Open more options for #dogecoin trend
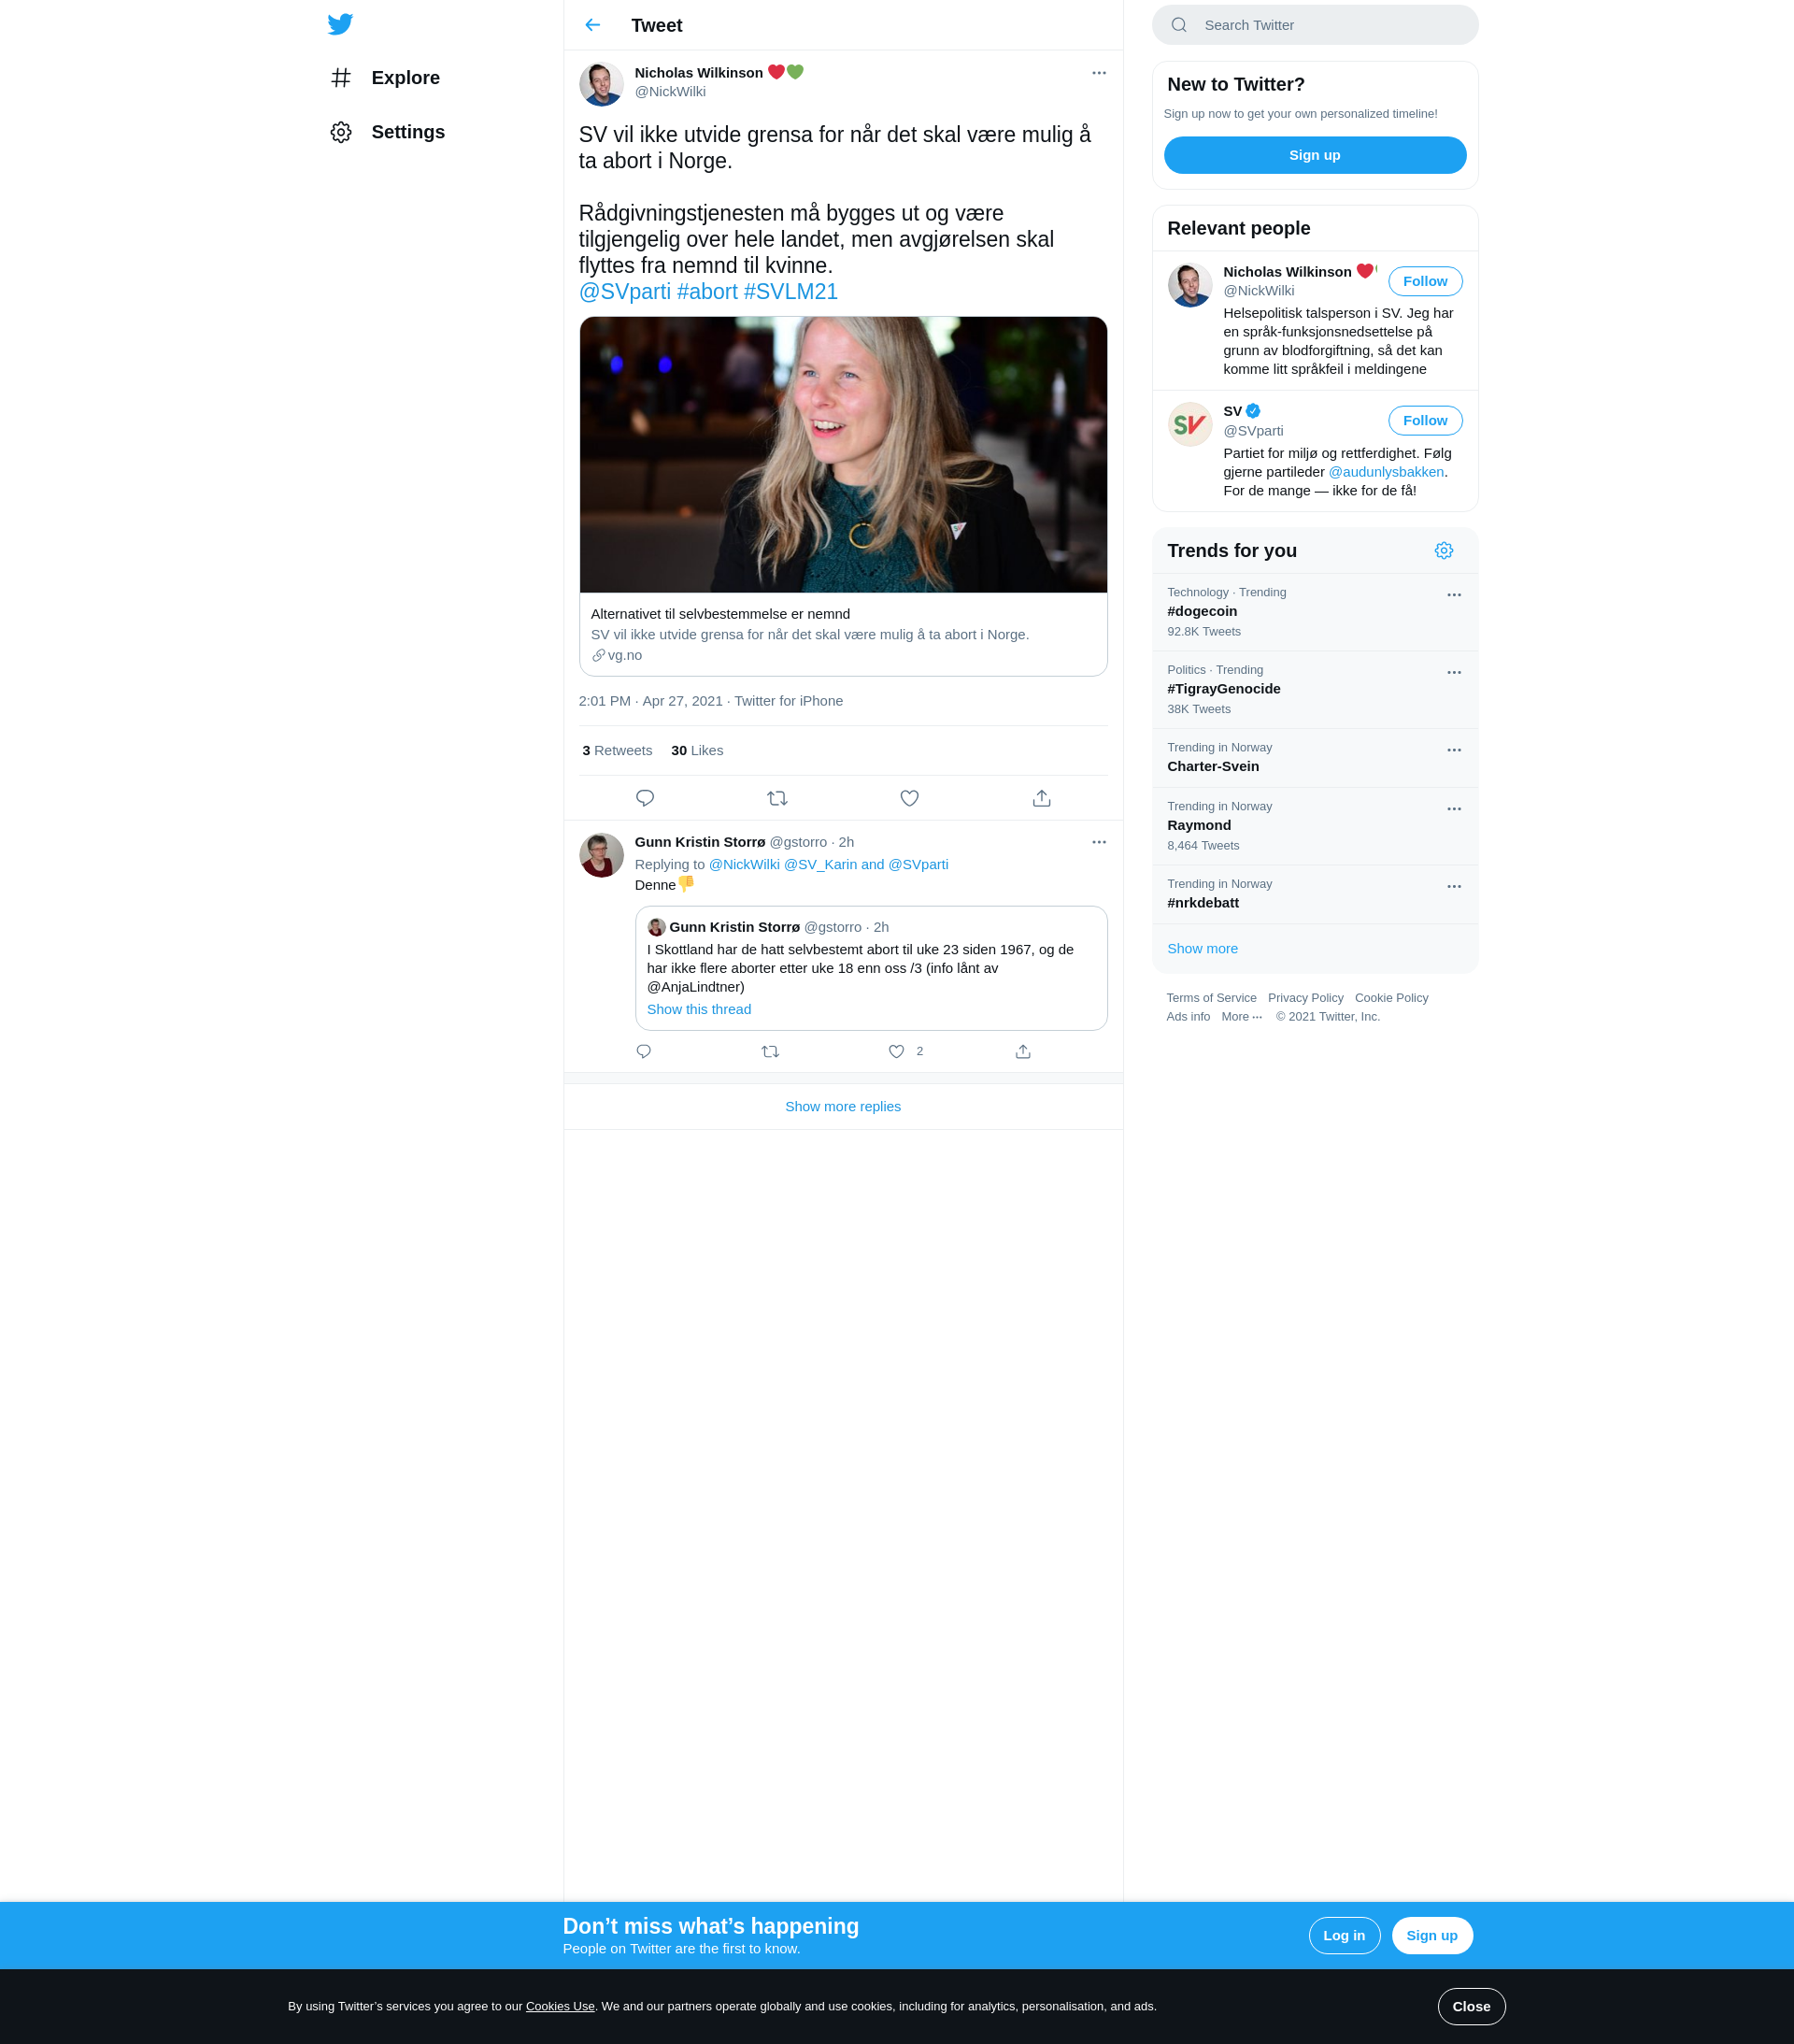 [1453, 595]
